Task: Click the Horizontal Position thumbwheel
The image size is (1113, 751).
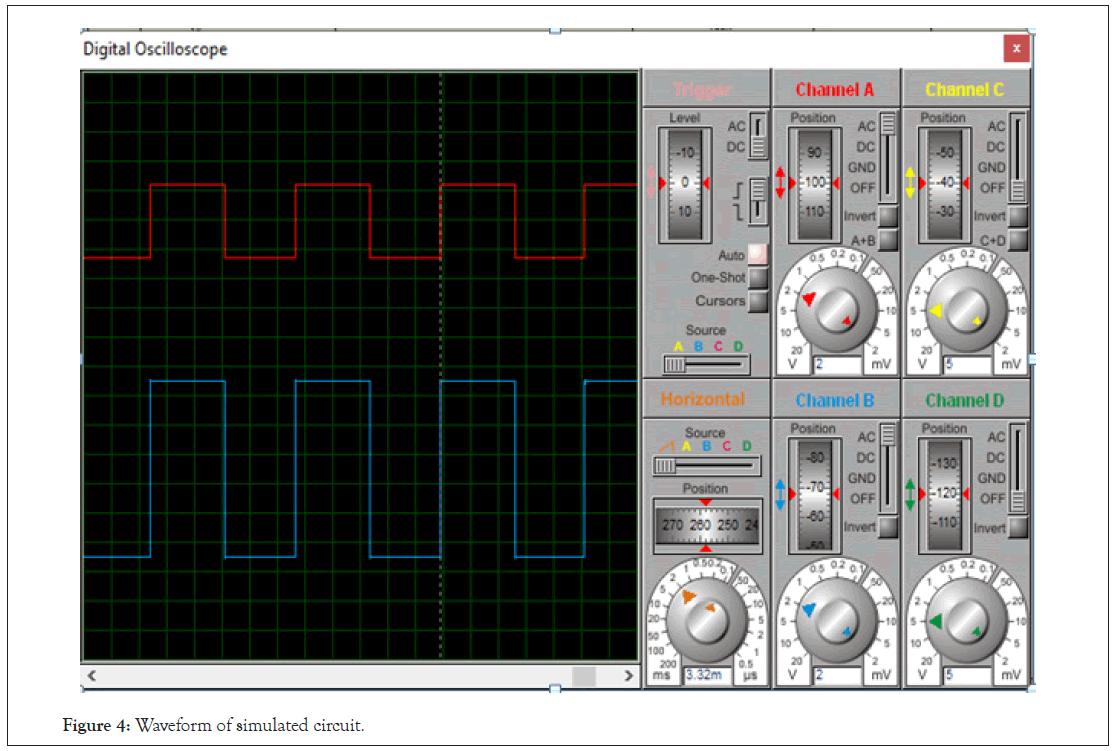Action: (x=707, y=525)
